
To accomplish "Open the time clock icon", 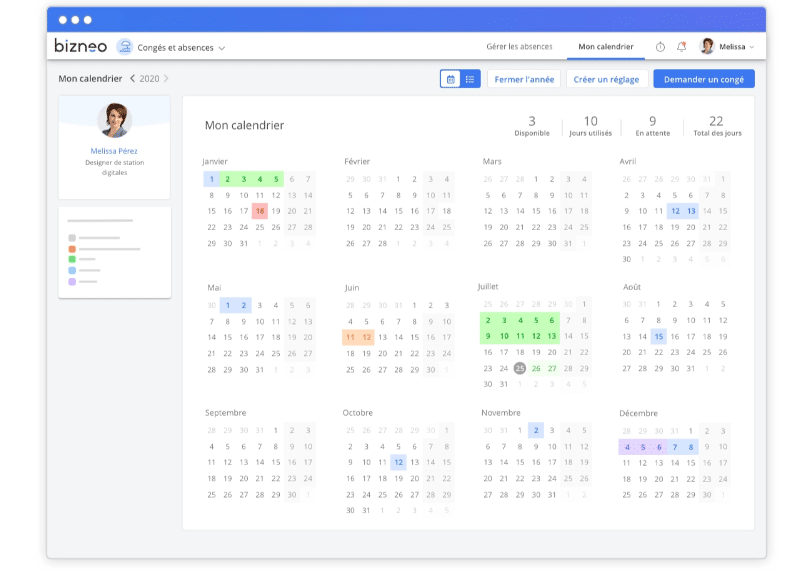I will (x=660, y=47).
